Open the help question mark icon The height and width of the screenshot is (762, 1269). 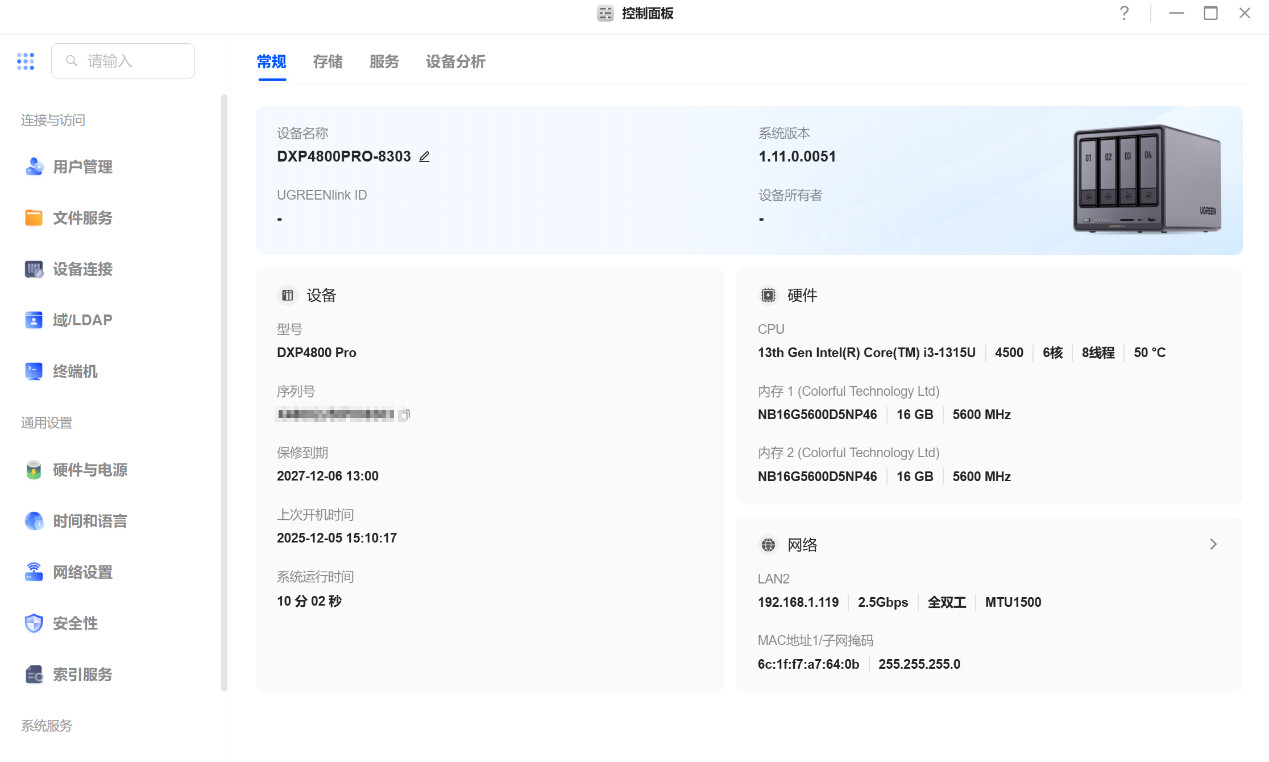[x=1124, y=14]
